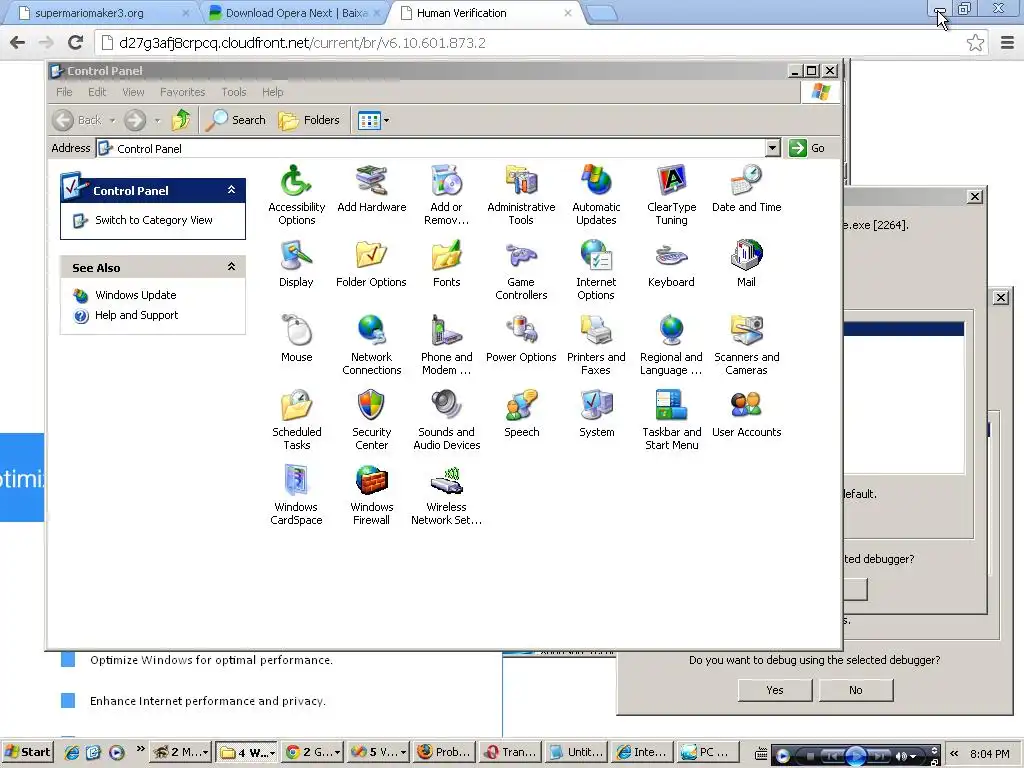Viewport: 1024px width, 768px height.
Task: Open Game Controllers applet
Action: (521, 270)
